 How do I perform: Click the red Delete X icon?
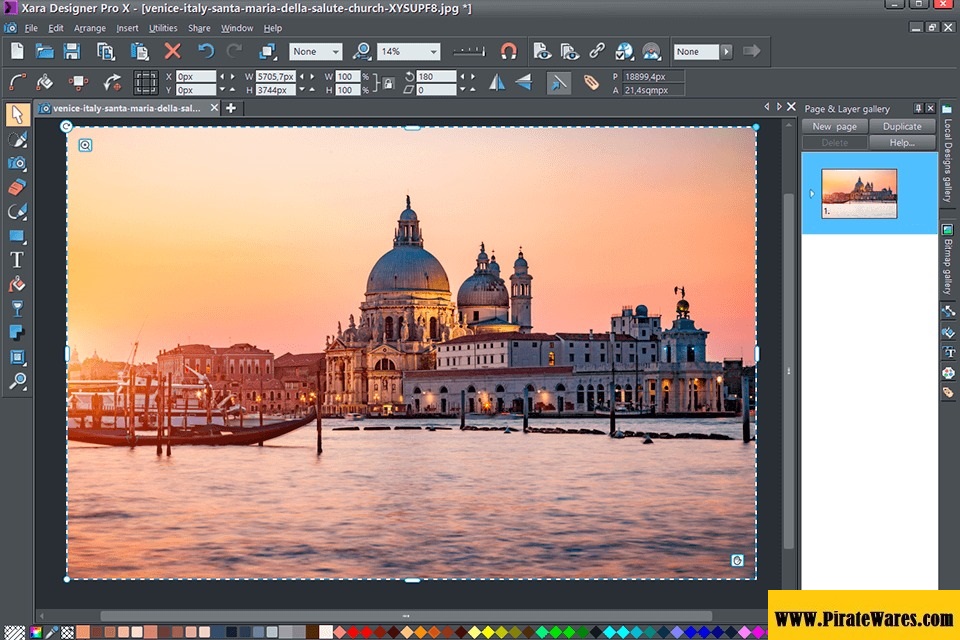172,51
